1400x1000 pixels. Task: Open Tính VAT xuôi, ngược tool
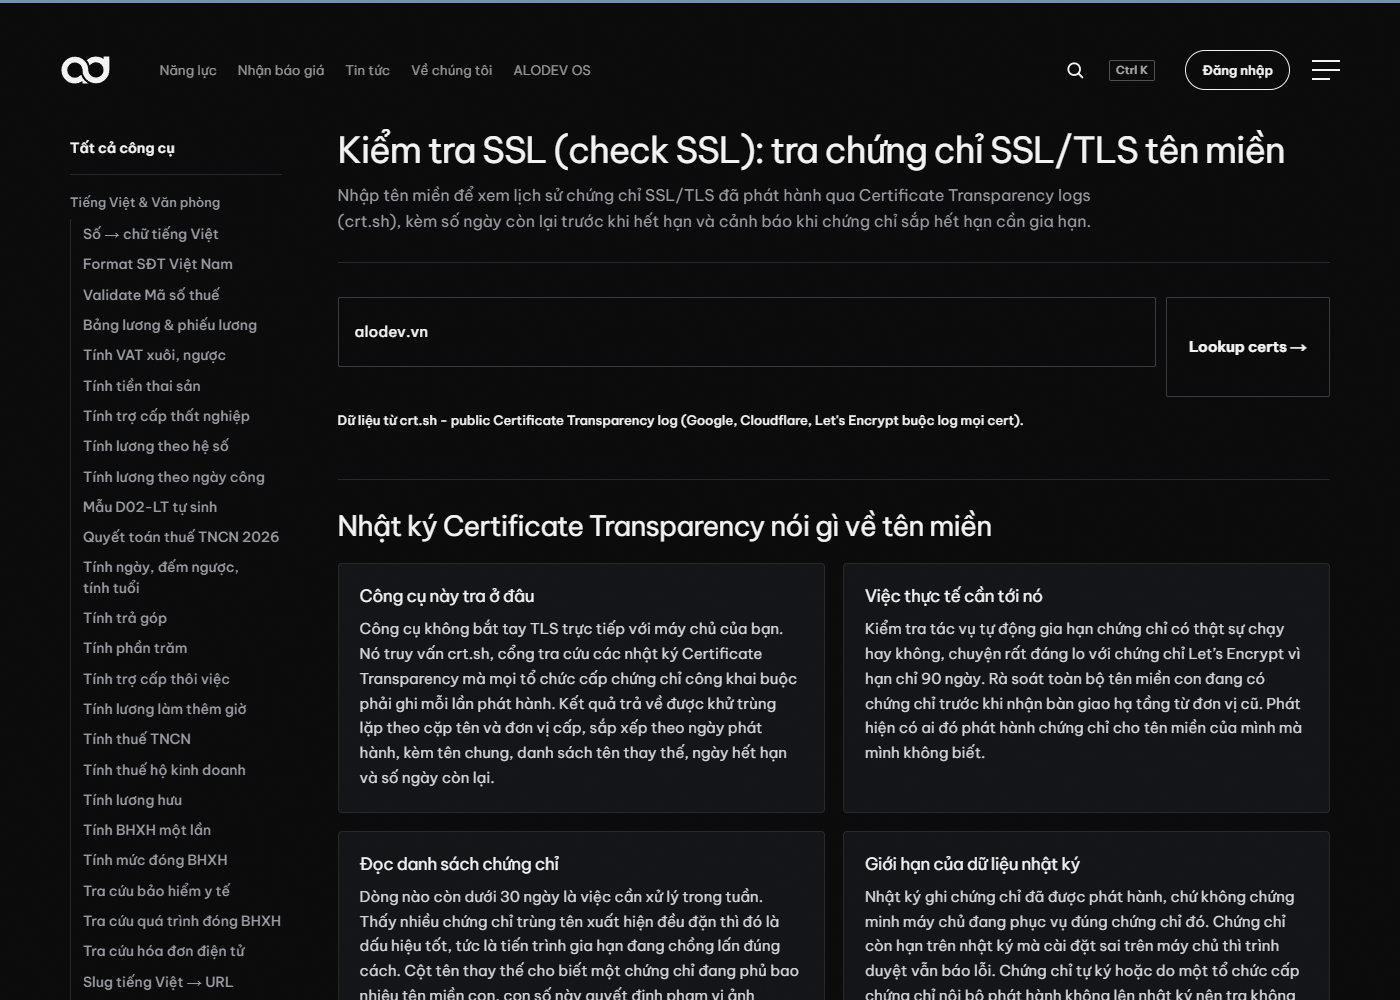[x=154, y=355]
